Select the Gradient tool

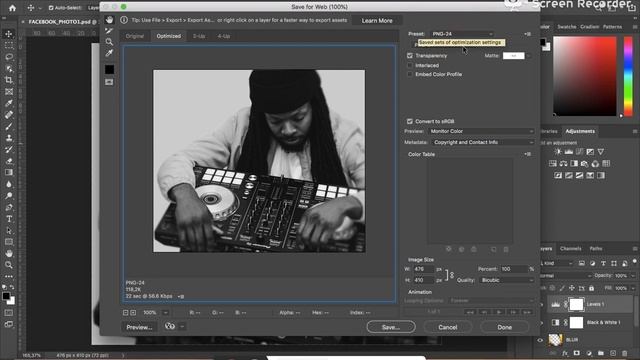[9, 172]
